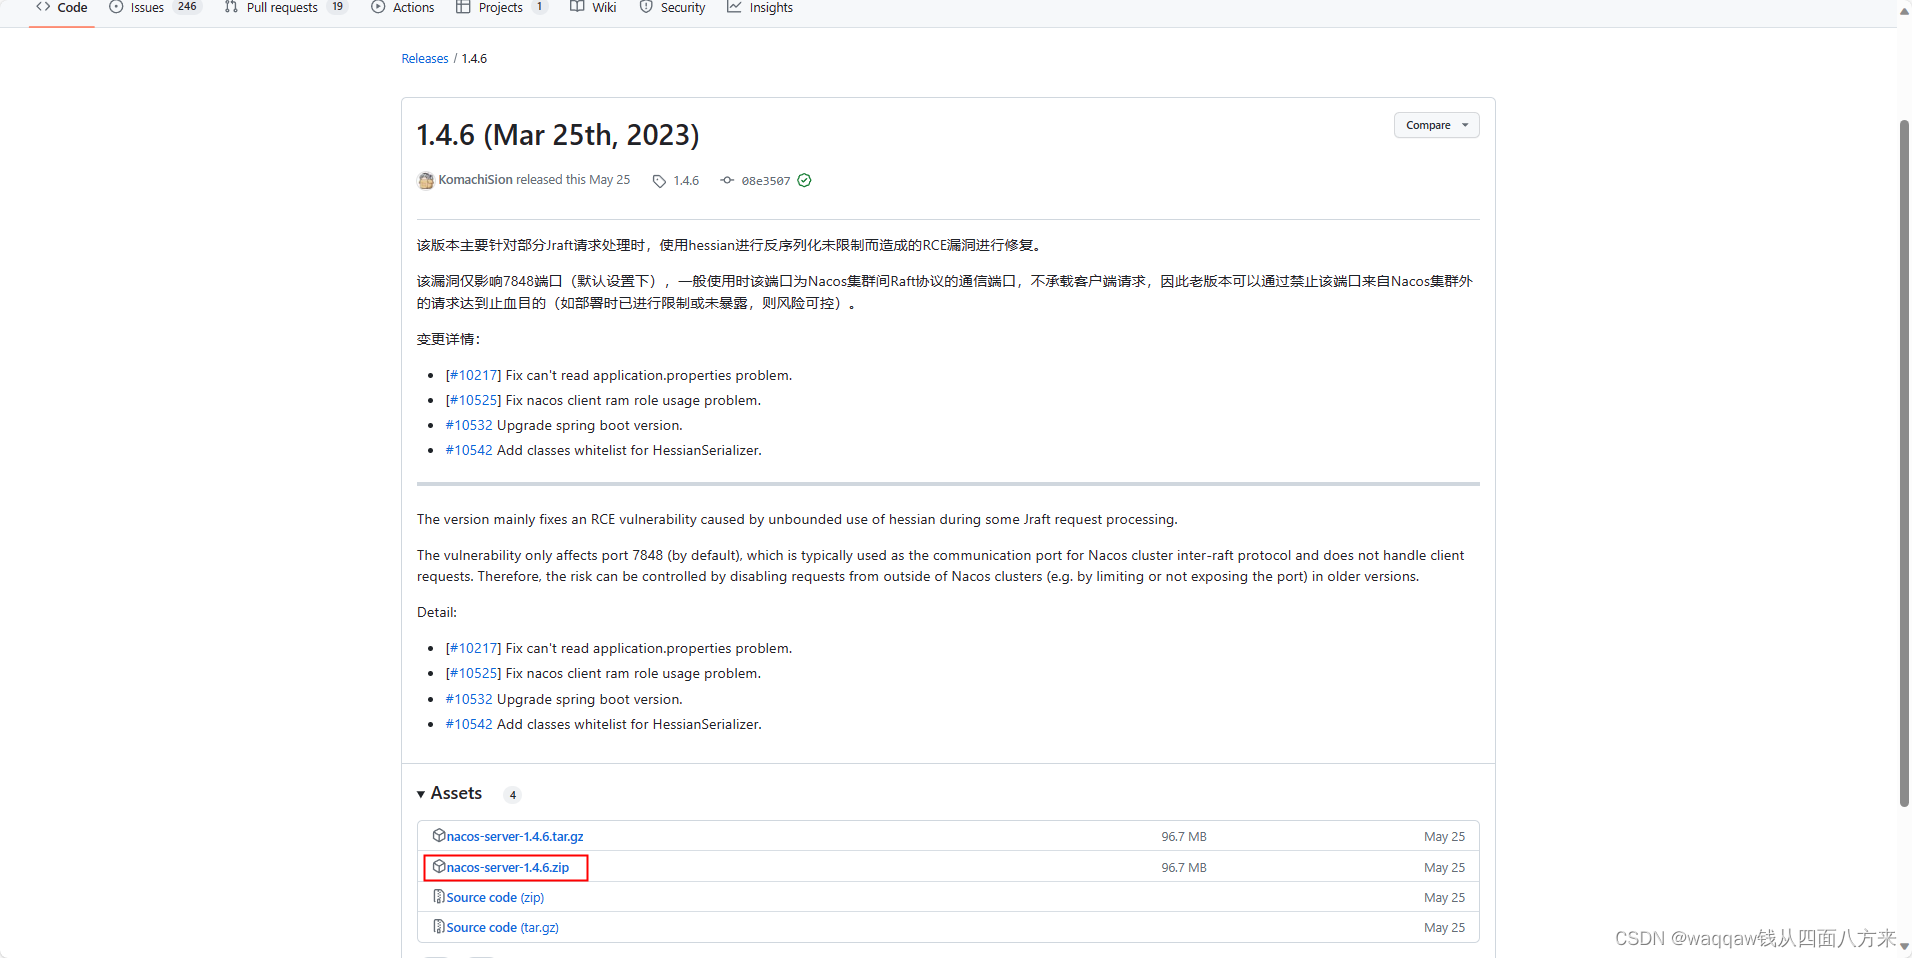The image size is (1912, 958).
Task: Click the scrollbar up arrow
Action: [1904, 11]
